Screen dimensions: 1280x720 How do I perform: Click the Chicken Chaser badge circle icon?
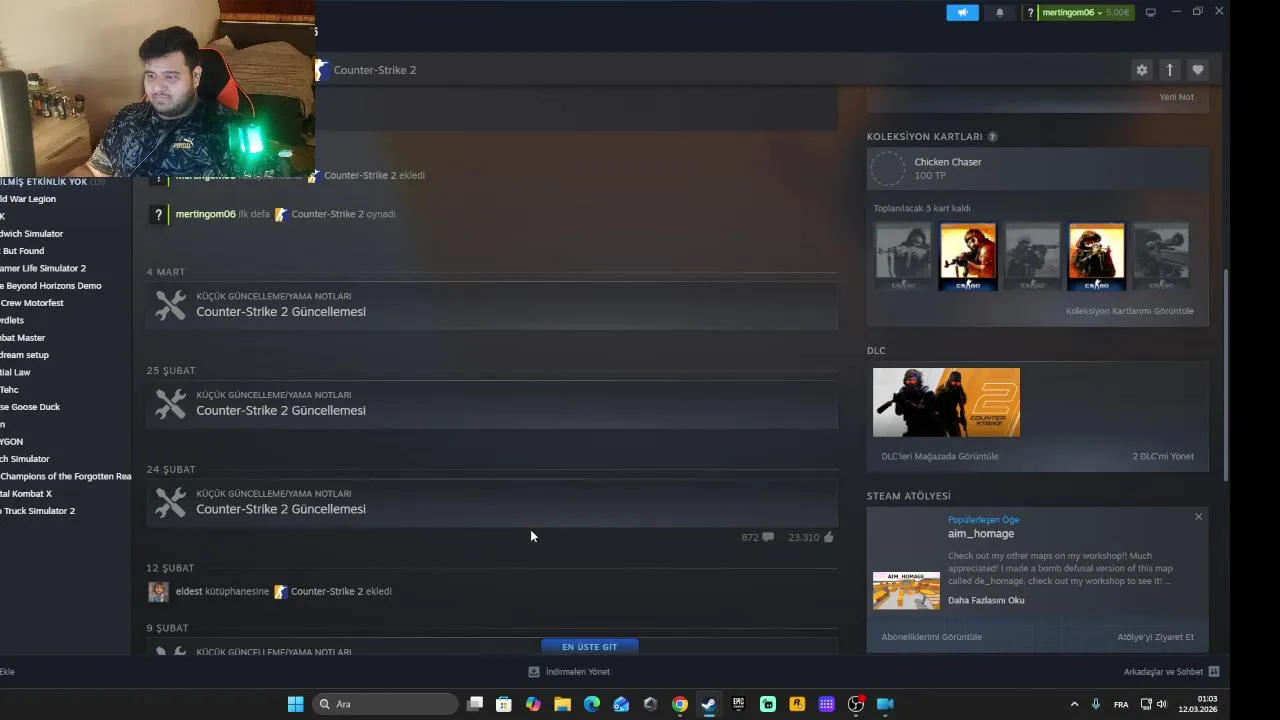(x=887, y=168)
